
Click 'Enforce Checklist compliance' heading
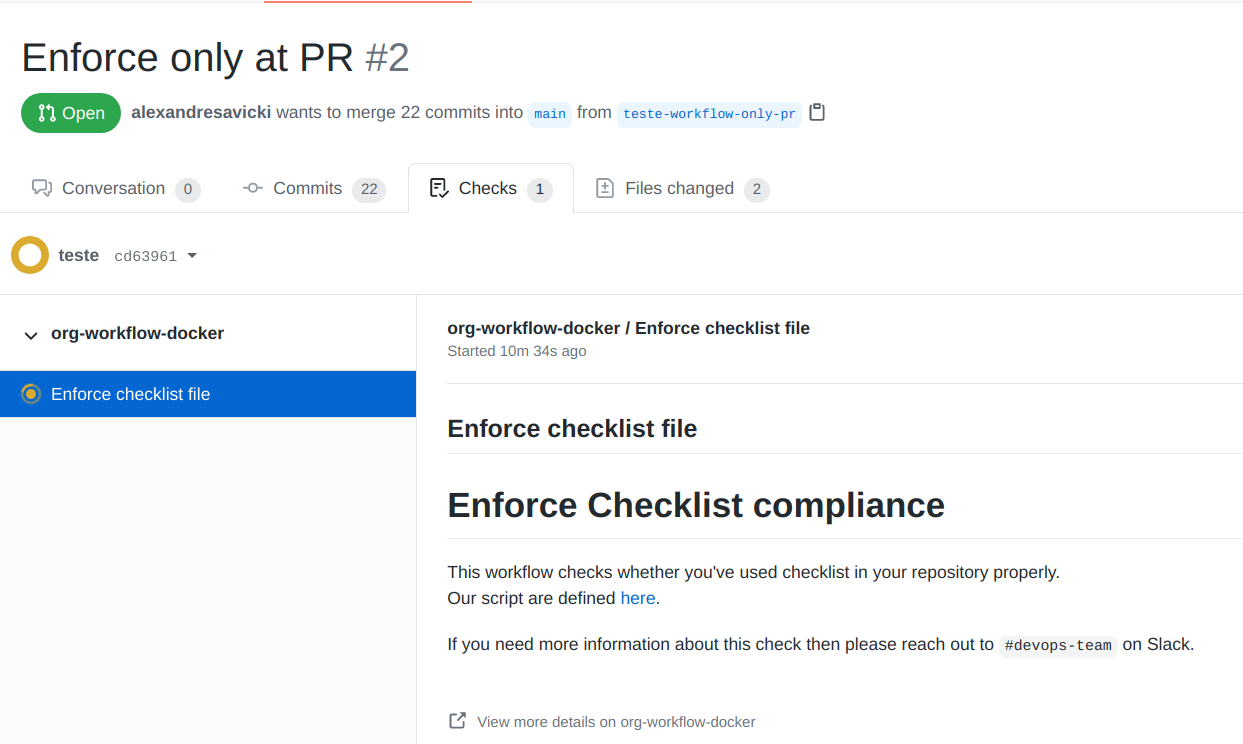(696, 505)
